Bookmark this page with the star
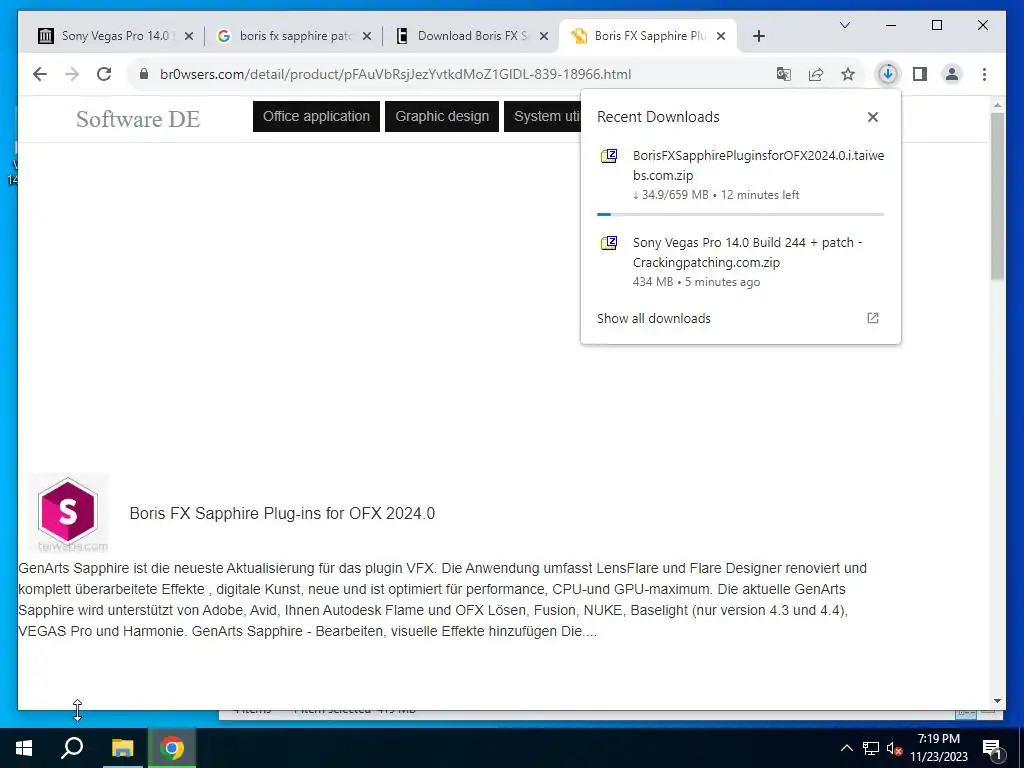 848,74
